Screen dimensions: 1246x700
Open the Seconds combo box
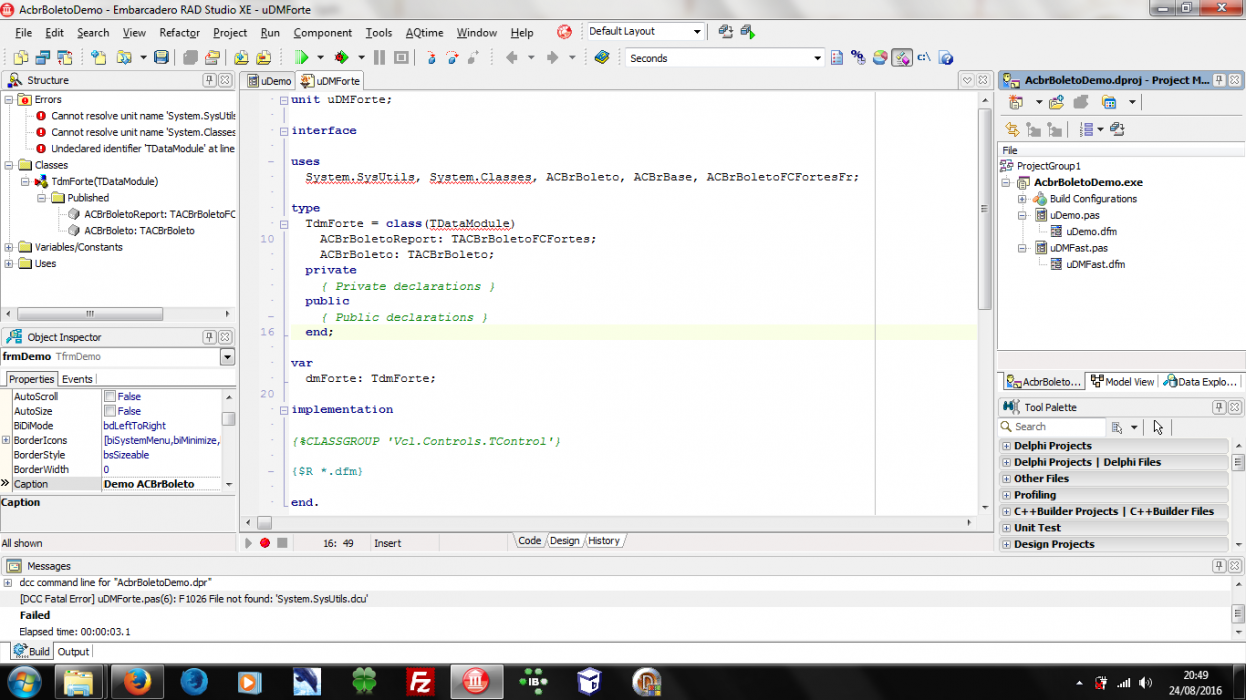pos(819,58)
